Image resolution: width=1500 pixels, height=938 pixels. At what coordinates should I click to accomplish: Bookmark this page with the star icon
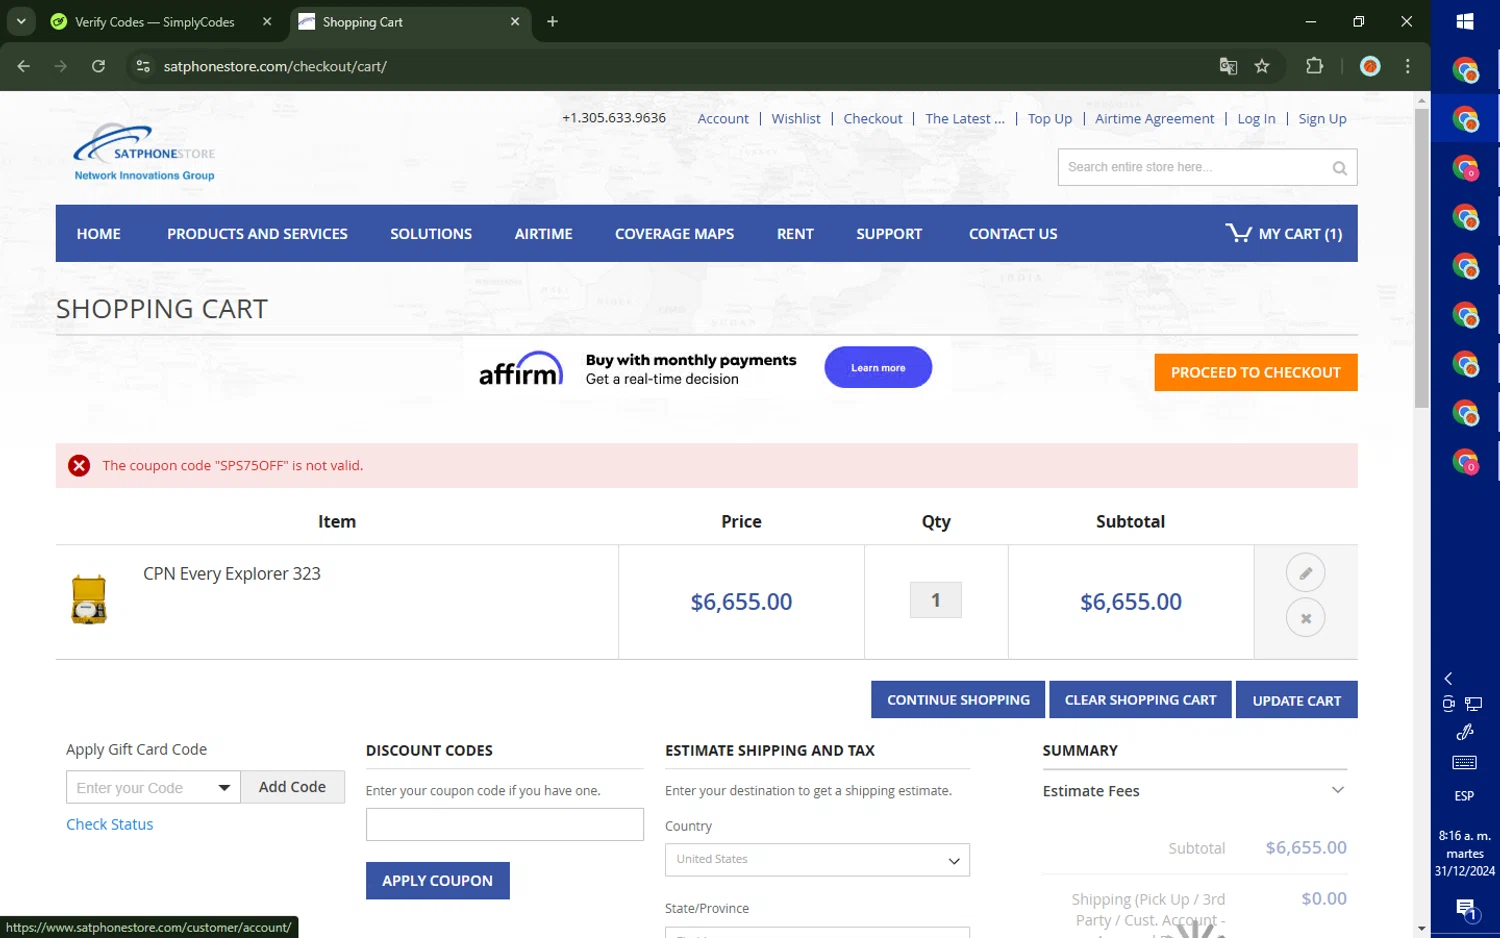click(x=1262, y=66)
